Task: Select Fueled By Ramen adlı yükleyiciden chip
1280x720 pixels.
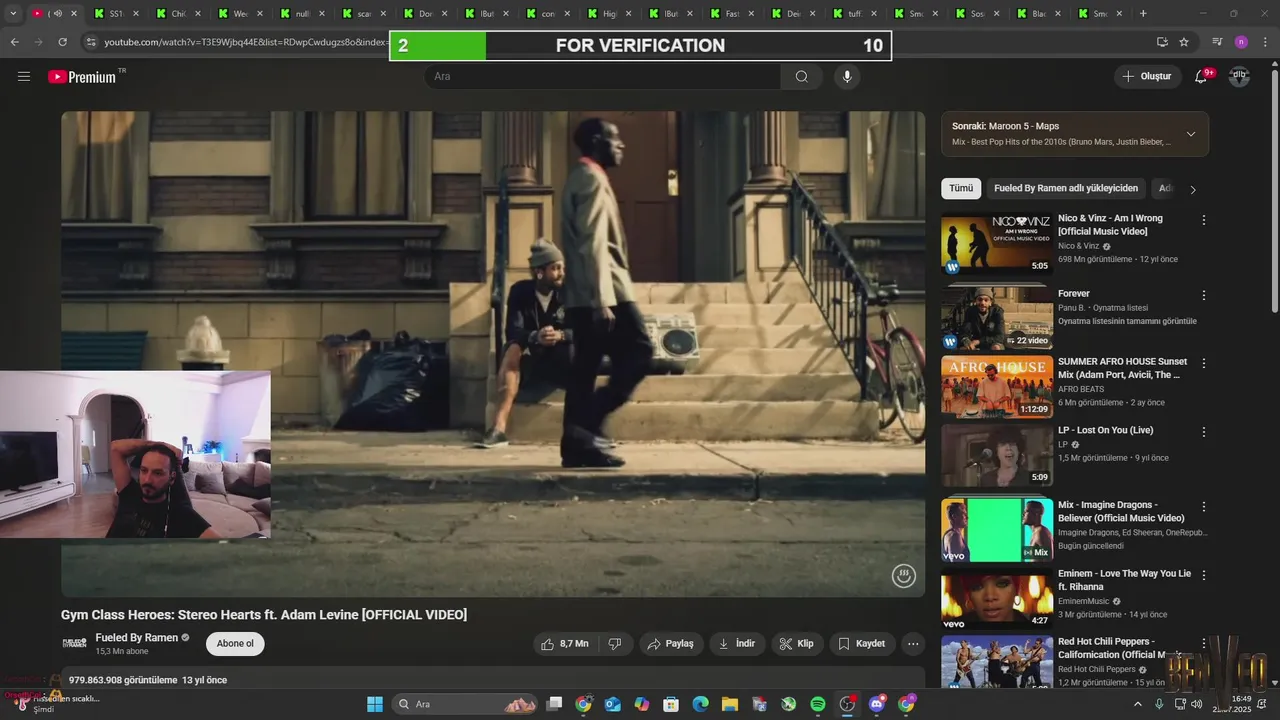Action: point(1066,188)
